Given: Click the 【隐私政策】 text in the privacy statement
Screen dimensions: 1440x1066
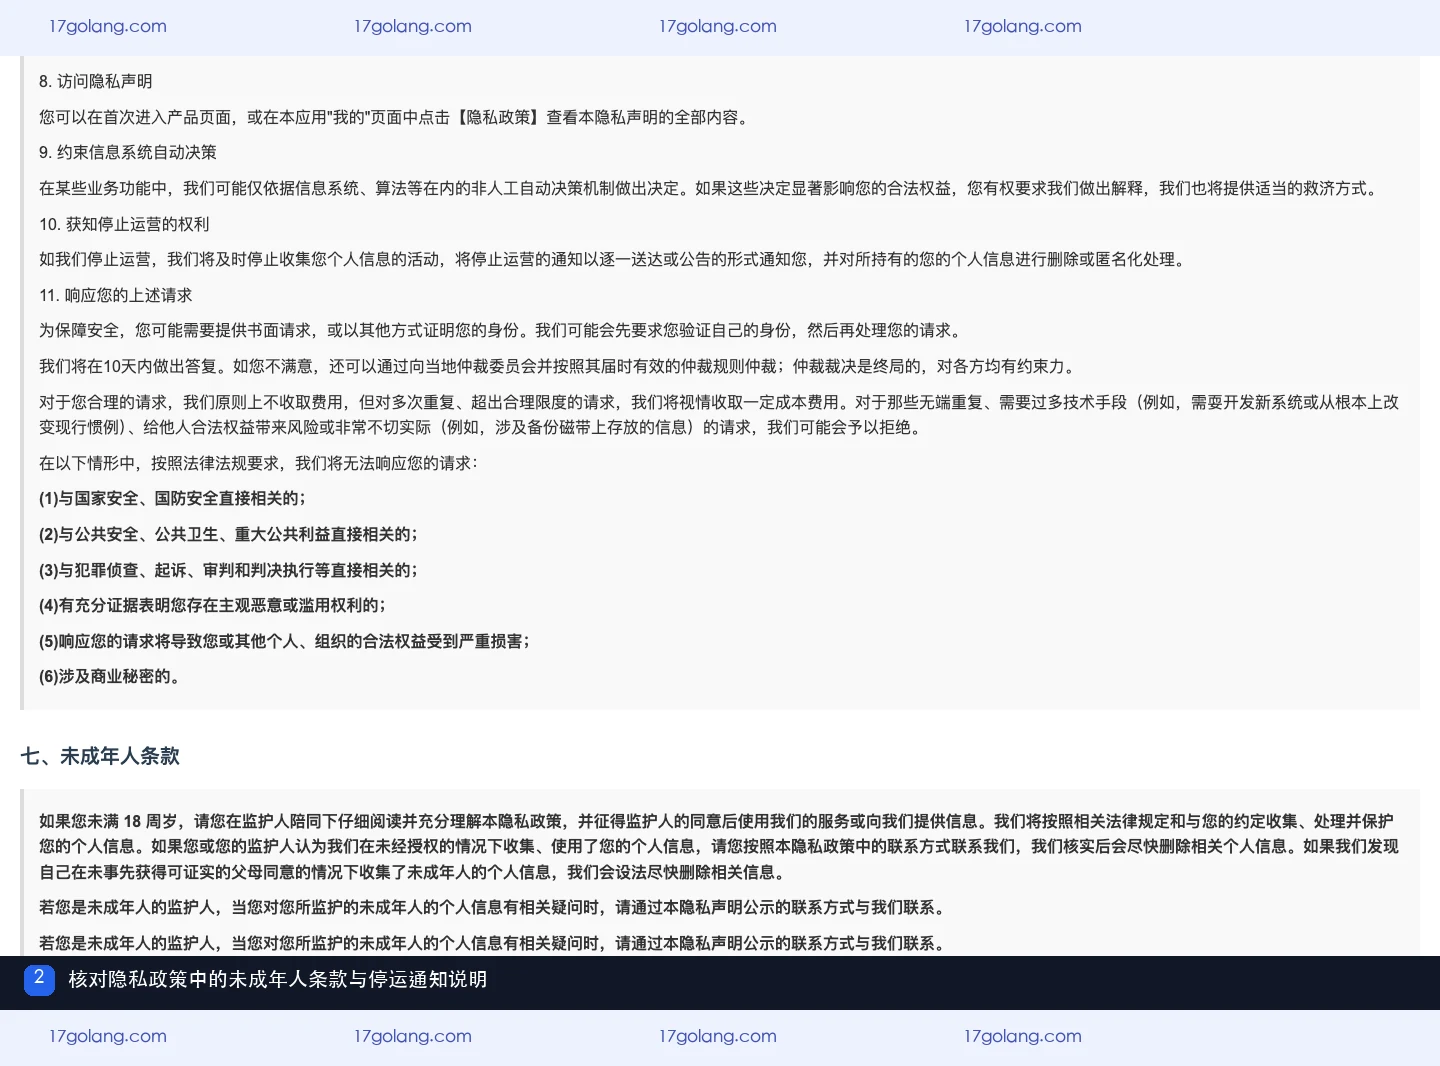Looking at the screenshot, I should tap(498, 117).
